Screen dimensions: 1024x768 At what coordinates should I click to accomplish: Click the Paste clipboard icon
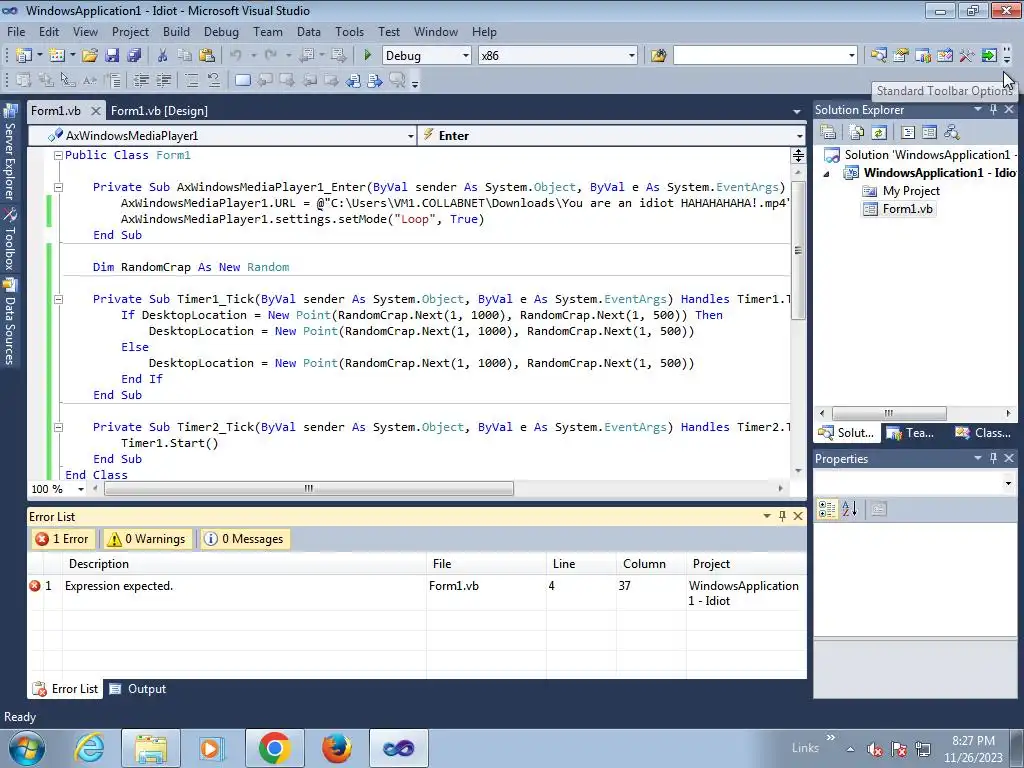tap(207, 56)
